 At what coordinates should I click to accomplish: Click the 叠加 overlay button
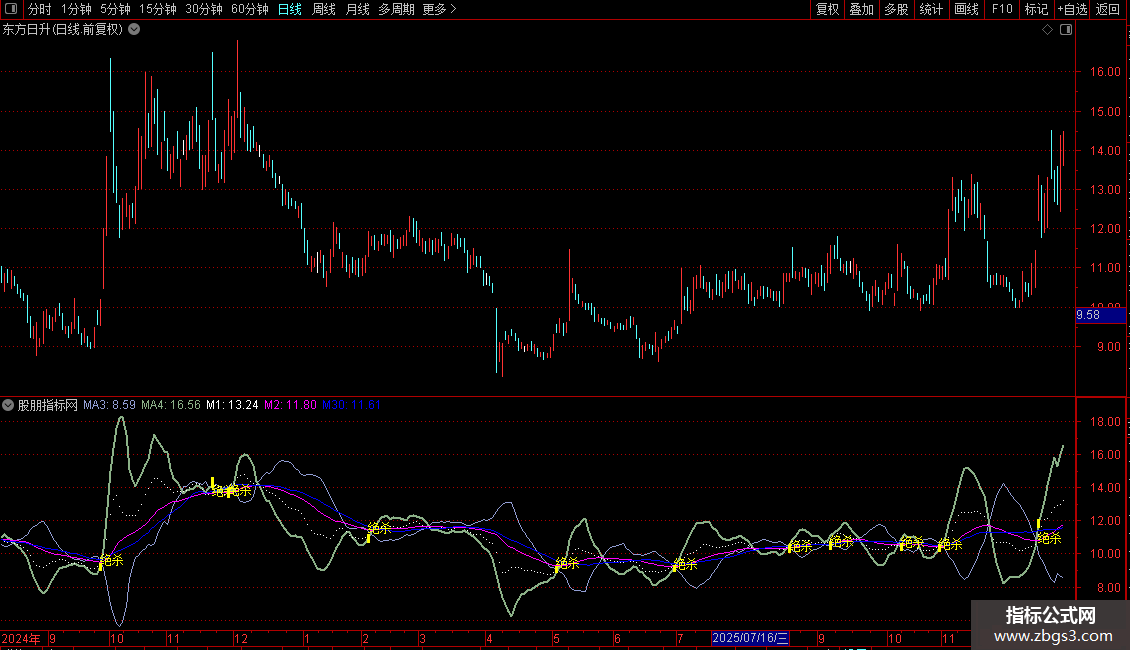click(861, 9)
